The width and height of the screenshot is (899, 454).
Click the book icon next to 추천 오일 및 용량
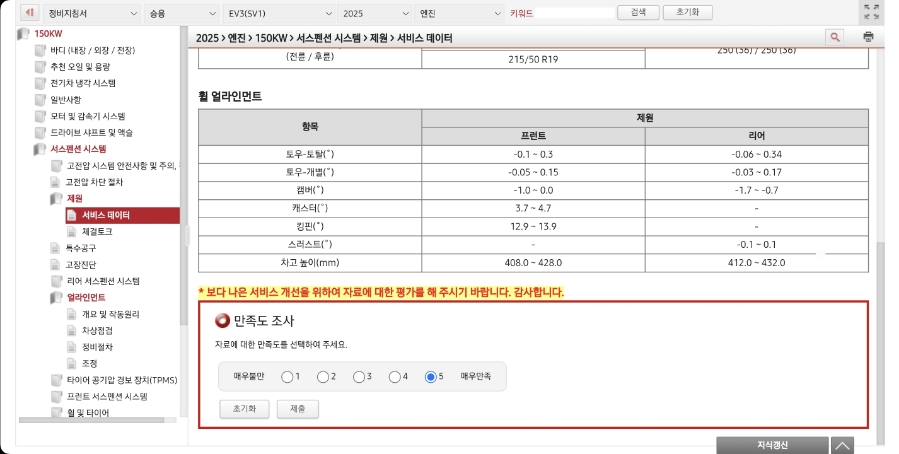[40, 66]
